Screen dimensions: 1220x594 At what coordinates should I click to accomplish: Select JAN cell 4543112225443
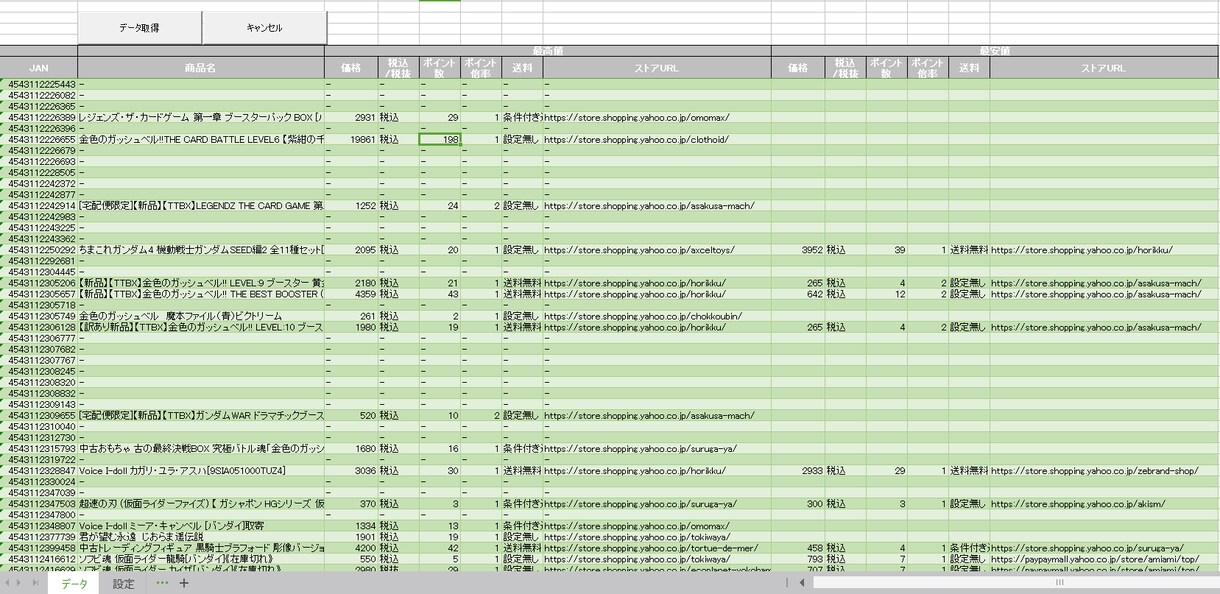point(39,84)
